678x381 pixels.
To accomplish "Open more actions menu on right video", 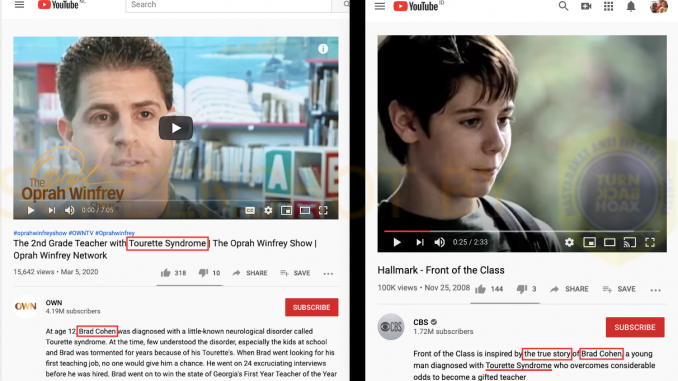I will [x=656, y=290].
